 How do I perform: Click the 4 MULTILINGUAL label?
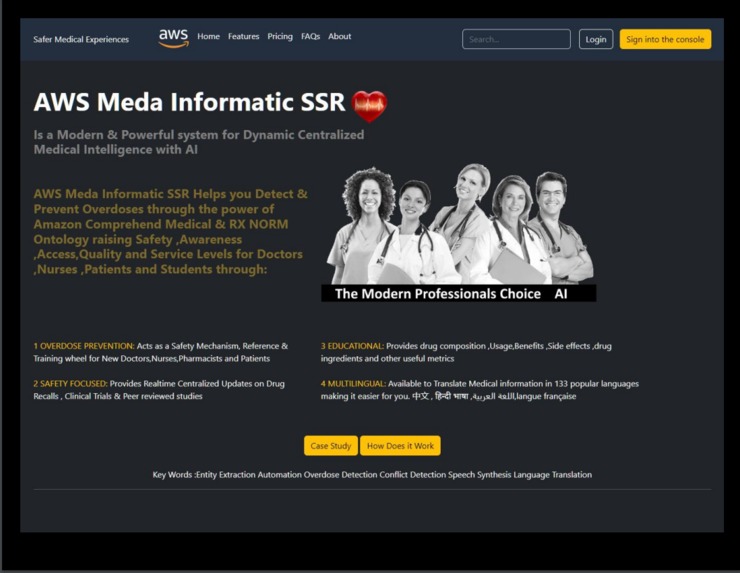353,384
